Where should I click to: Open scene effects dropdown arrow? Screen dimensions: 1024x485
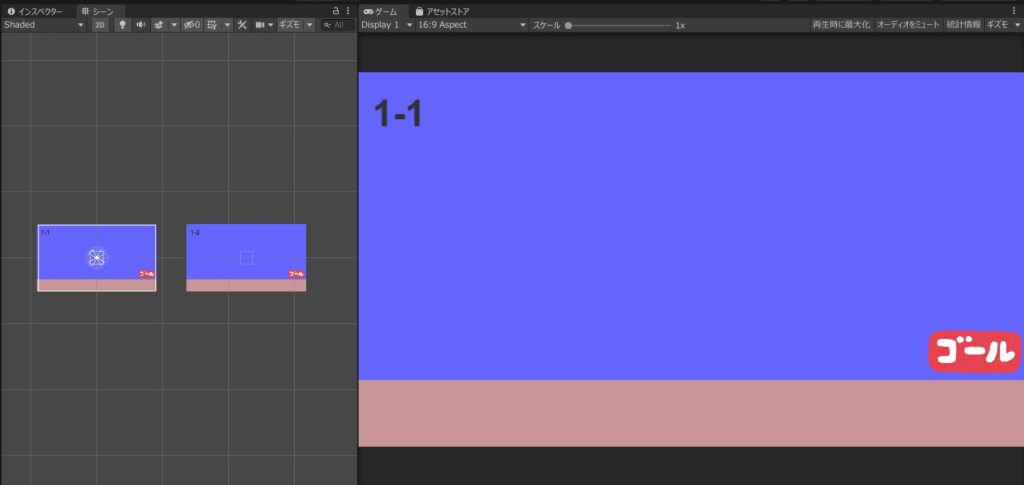[x=174, y=25]
